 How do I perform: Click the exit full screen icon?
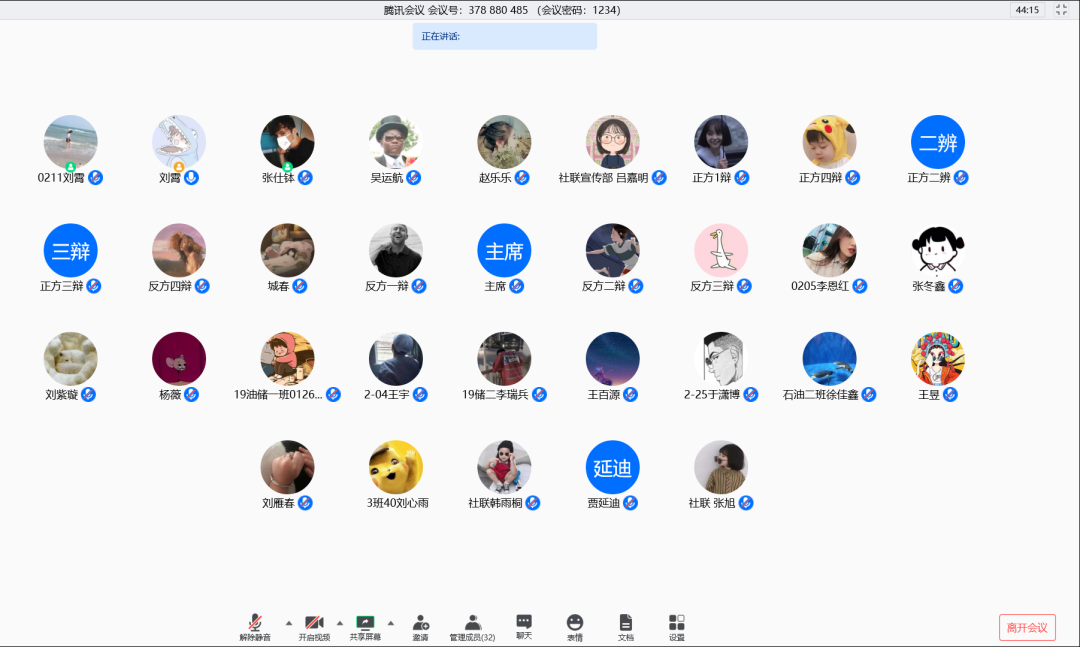(1062, 10)
